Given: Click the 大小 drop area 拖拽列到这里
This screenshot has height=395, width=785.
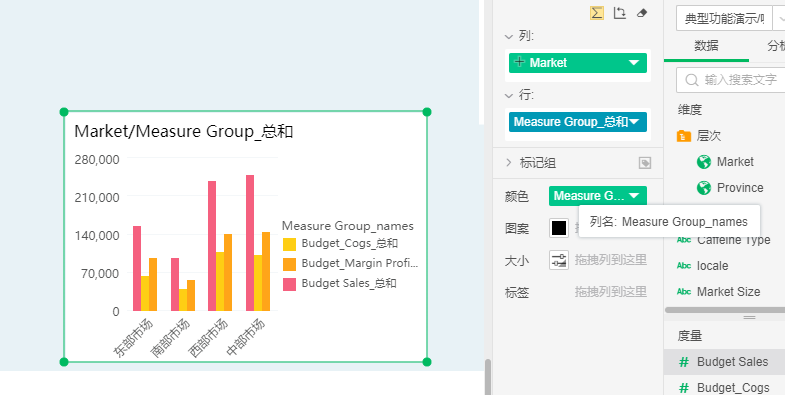Looking at the screenshot, I should 611,260.
